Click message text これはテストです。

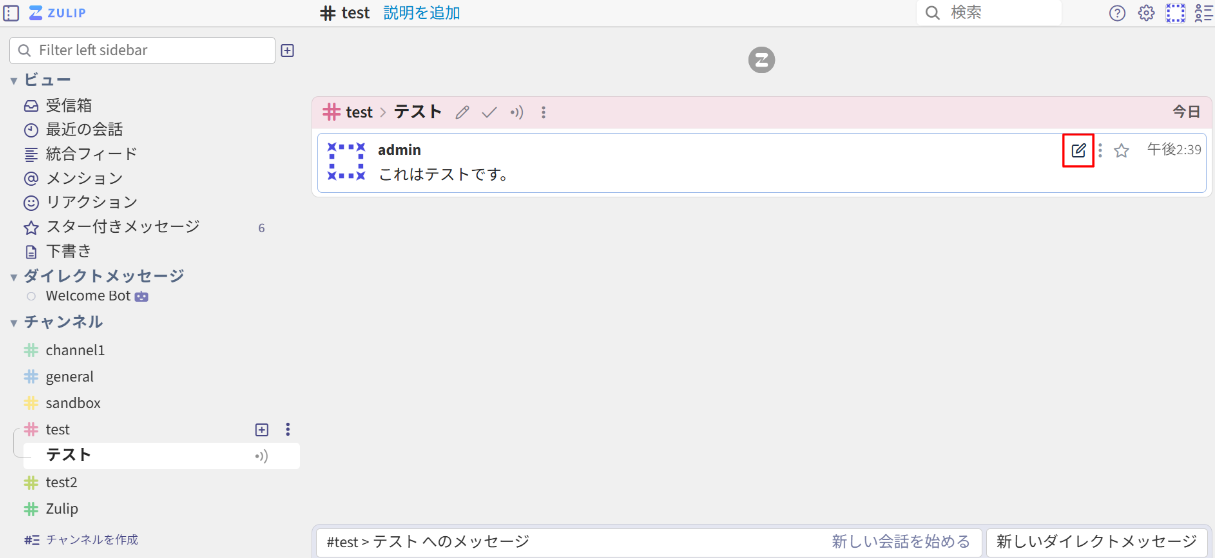(x=444, y=175)
